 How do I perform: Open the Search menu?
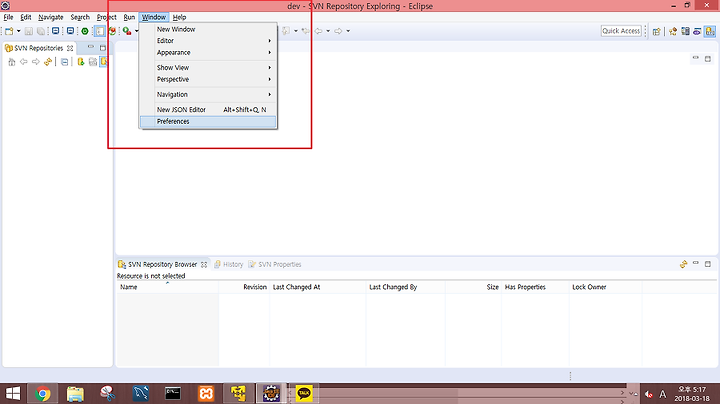click(80, 17)
